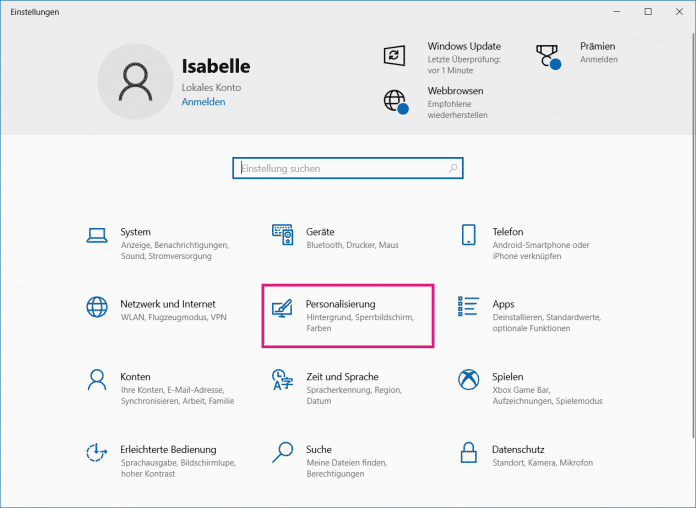Select the Netzwerk und Internet globe icon
The width and height of the screenshot is (696, 508).
[97, 306]
